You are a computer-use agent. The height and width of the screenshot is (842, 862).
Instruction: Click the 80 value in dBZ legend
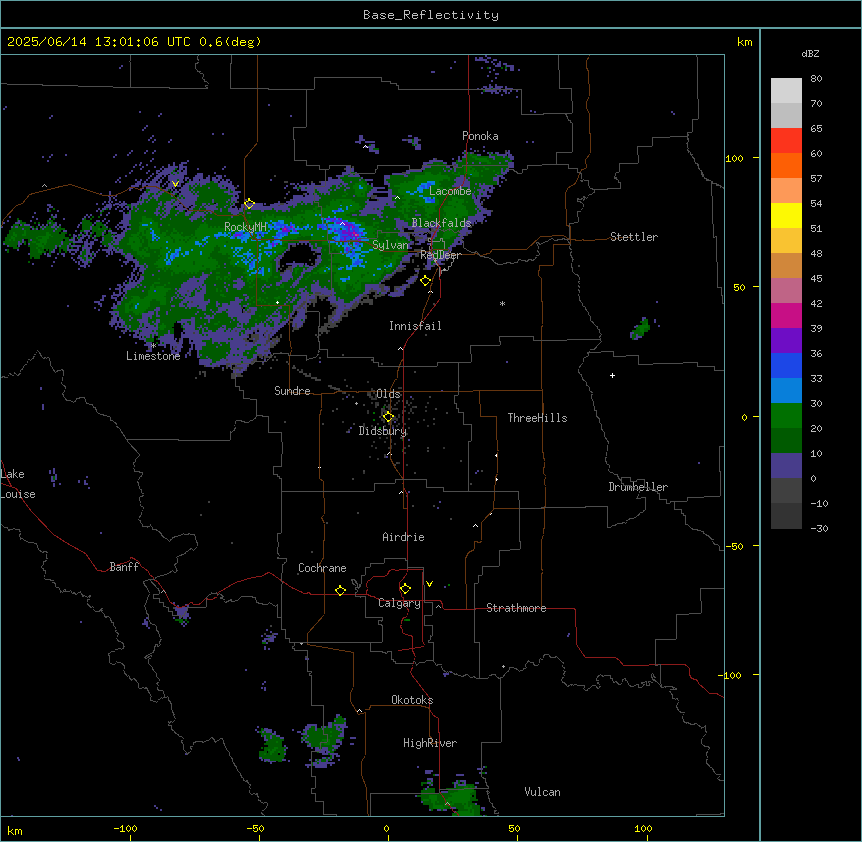[x=816, y=79]
